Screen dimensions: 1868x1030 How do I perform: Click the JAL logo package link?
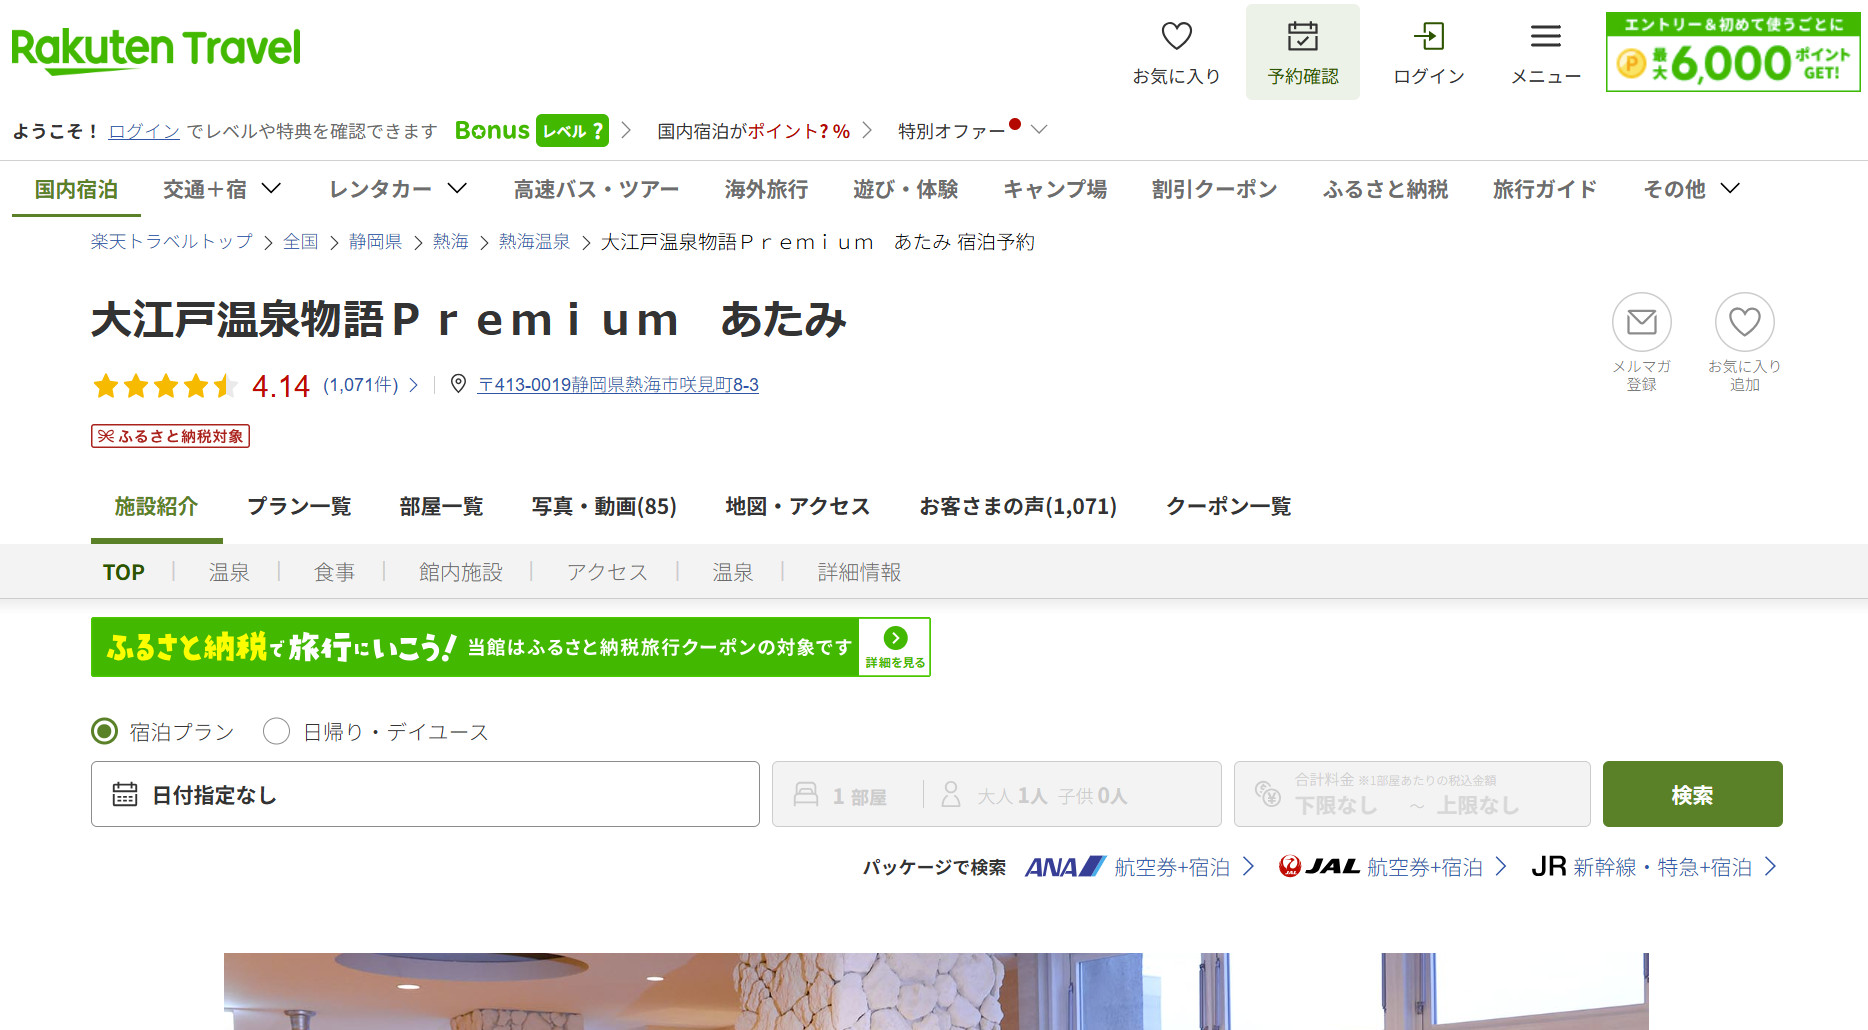[x=1319, y=867]
